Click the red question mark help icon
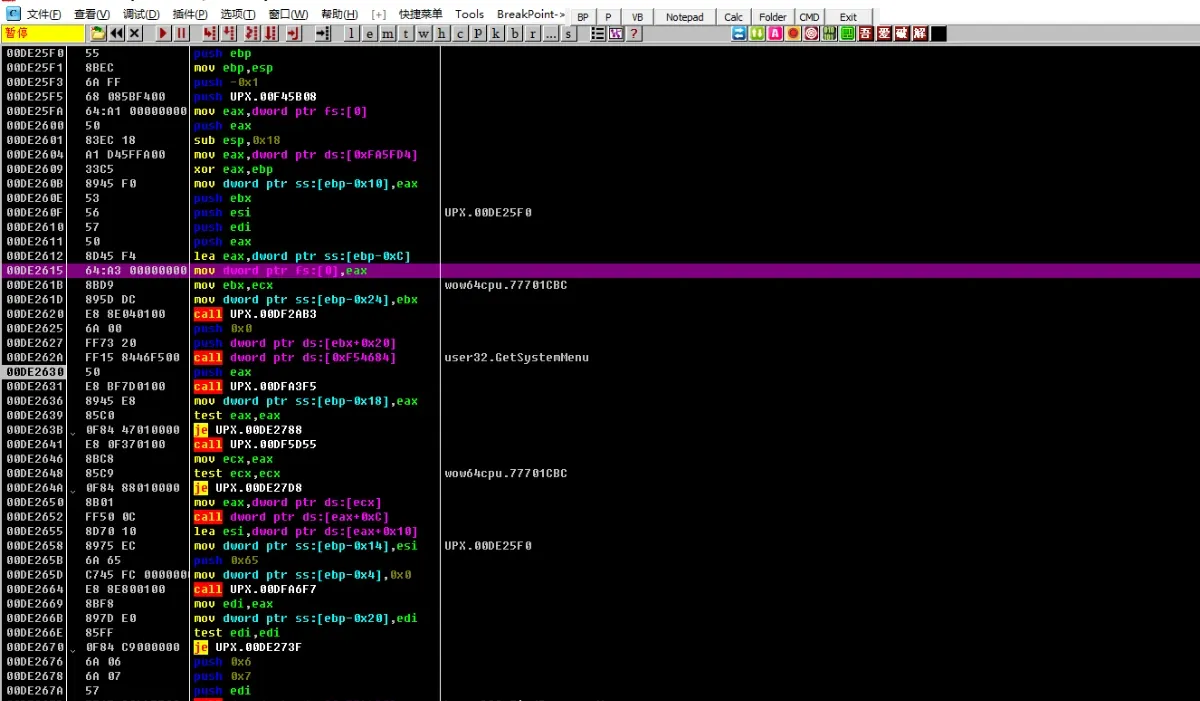Viewport: 1200px width, 701px height. [x=634, y=34]
